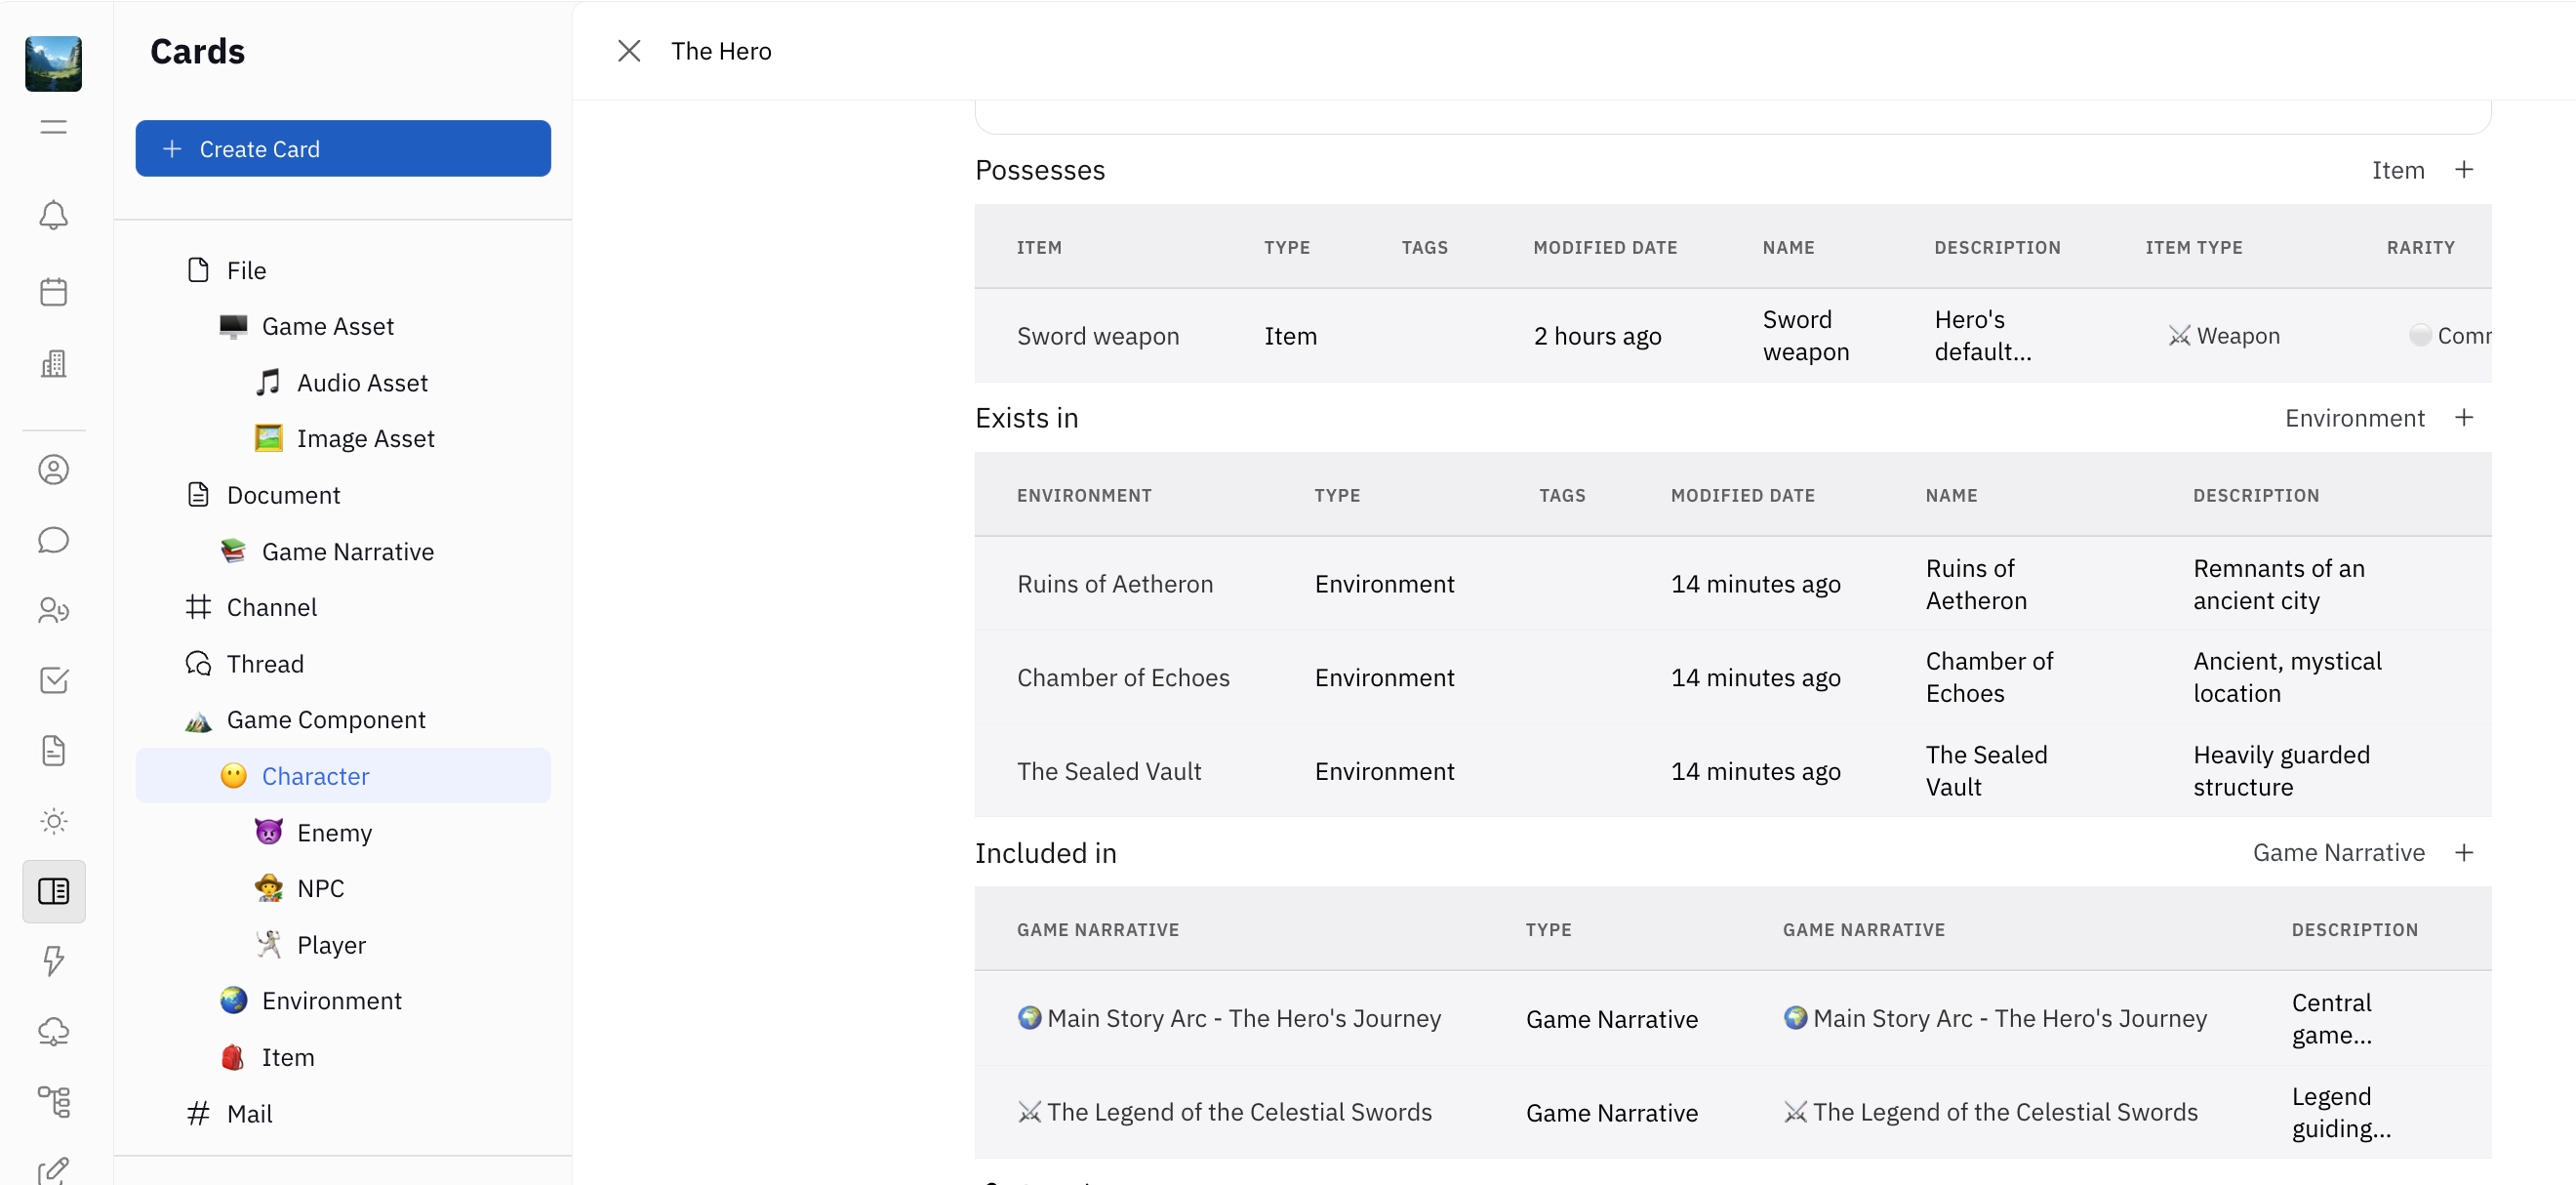Screen dimensions: 2576x1185
Task: Open the Audio Asset card type
Action: tap(362, 383)
